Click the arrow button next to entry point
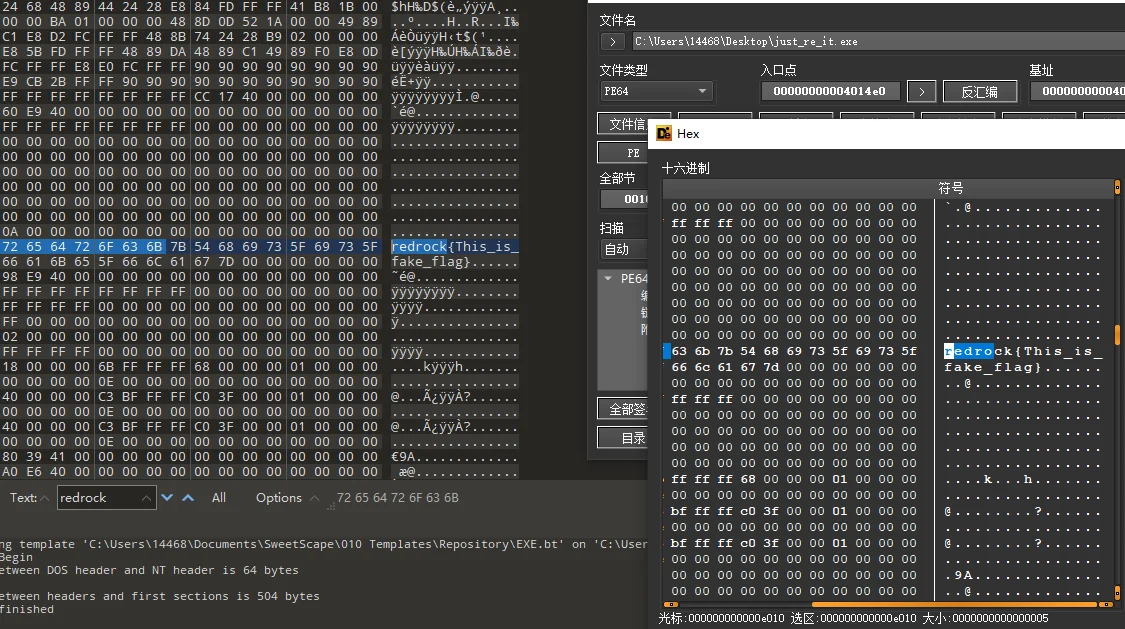The width and height of the screenshot is (1125, 629). 921,91
